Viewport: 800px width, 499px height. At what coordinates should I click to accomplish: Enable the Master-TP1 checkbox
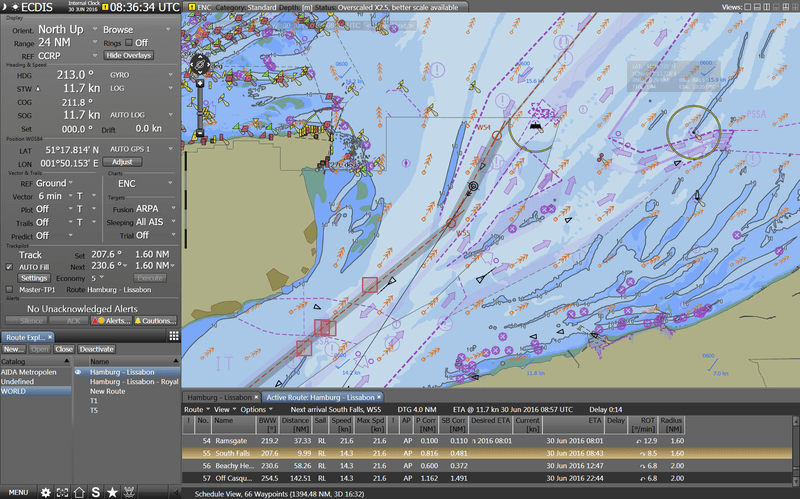(11, 289)
